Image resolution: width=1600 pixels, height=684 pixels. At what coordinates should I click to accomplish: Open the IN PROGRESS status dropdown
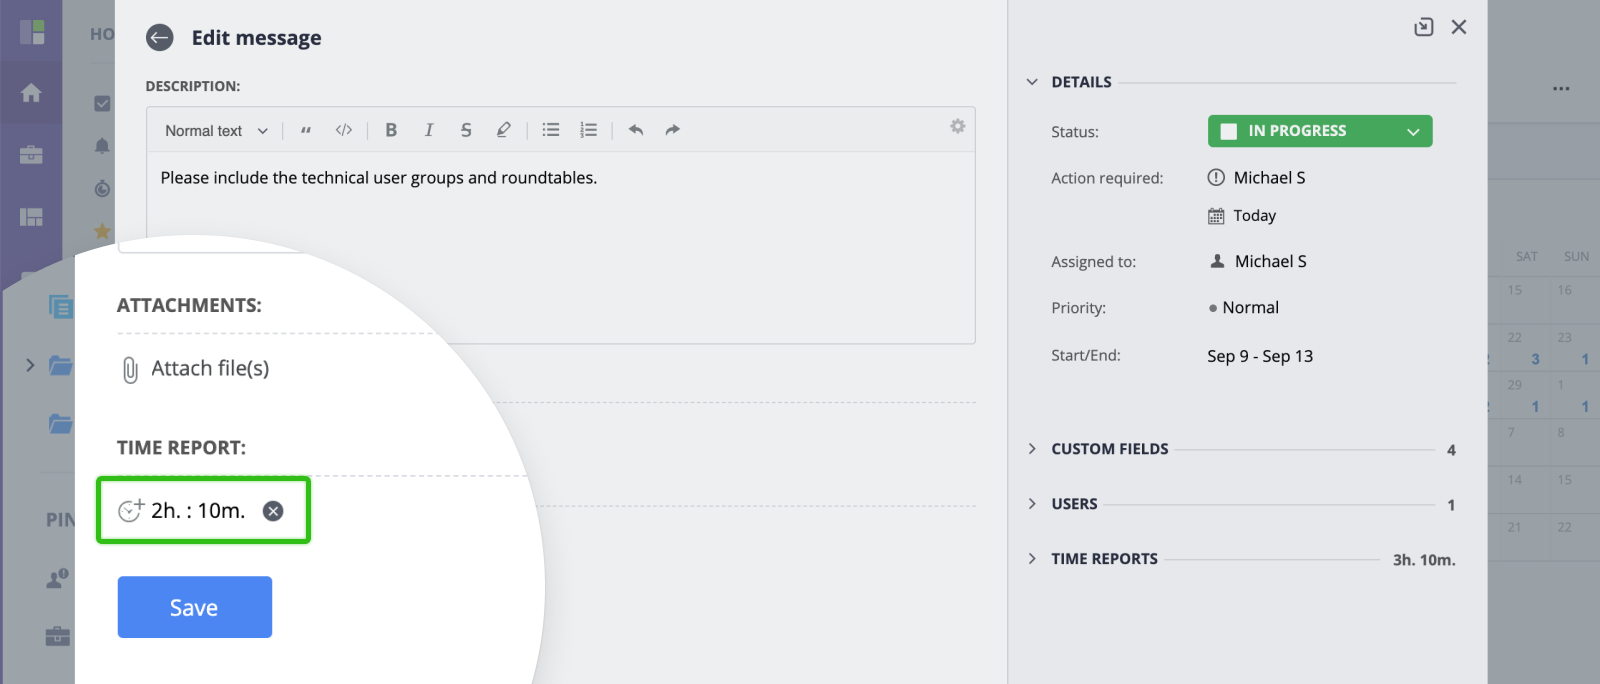pos(1320,131)
